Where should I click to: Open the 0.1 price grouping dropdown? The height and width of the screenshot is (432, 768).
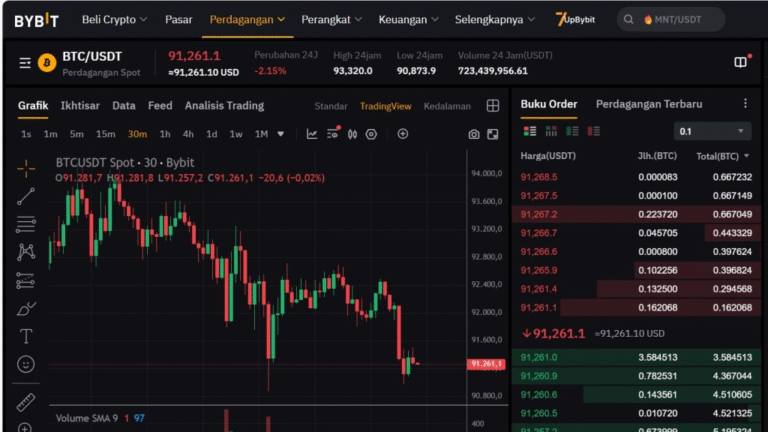713,131
